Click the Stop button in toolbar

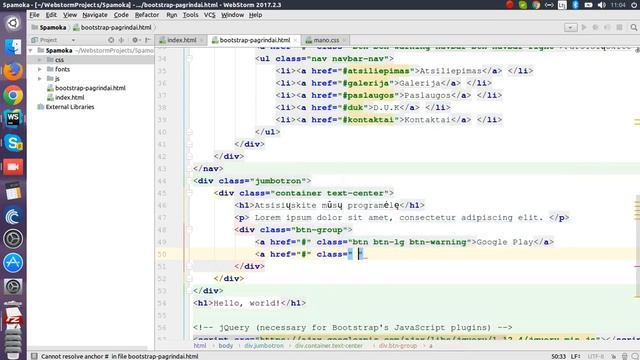pos(619,27)
